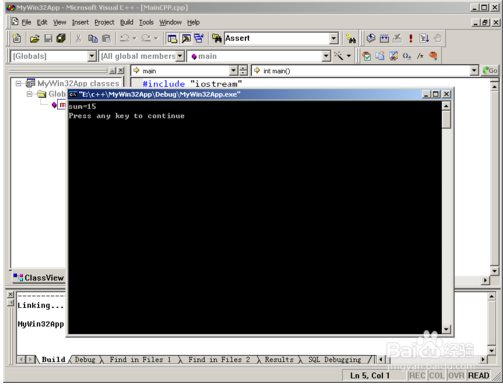
Task: Click the Copy icon in toolbar
Action: pos(93,39)
